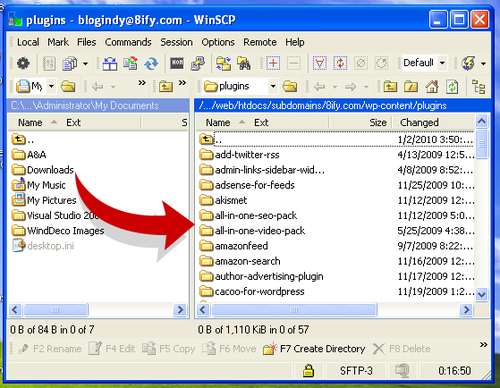This screenshot has width=500, height=388.
Task: Click the F4 Edit button
Action: coord(112,349)
